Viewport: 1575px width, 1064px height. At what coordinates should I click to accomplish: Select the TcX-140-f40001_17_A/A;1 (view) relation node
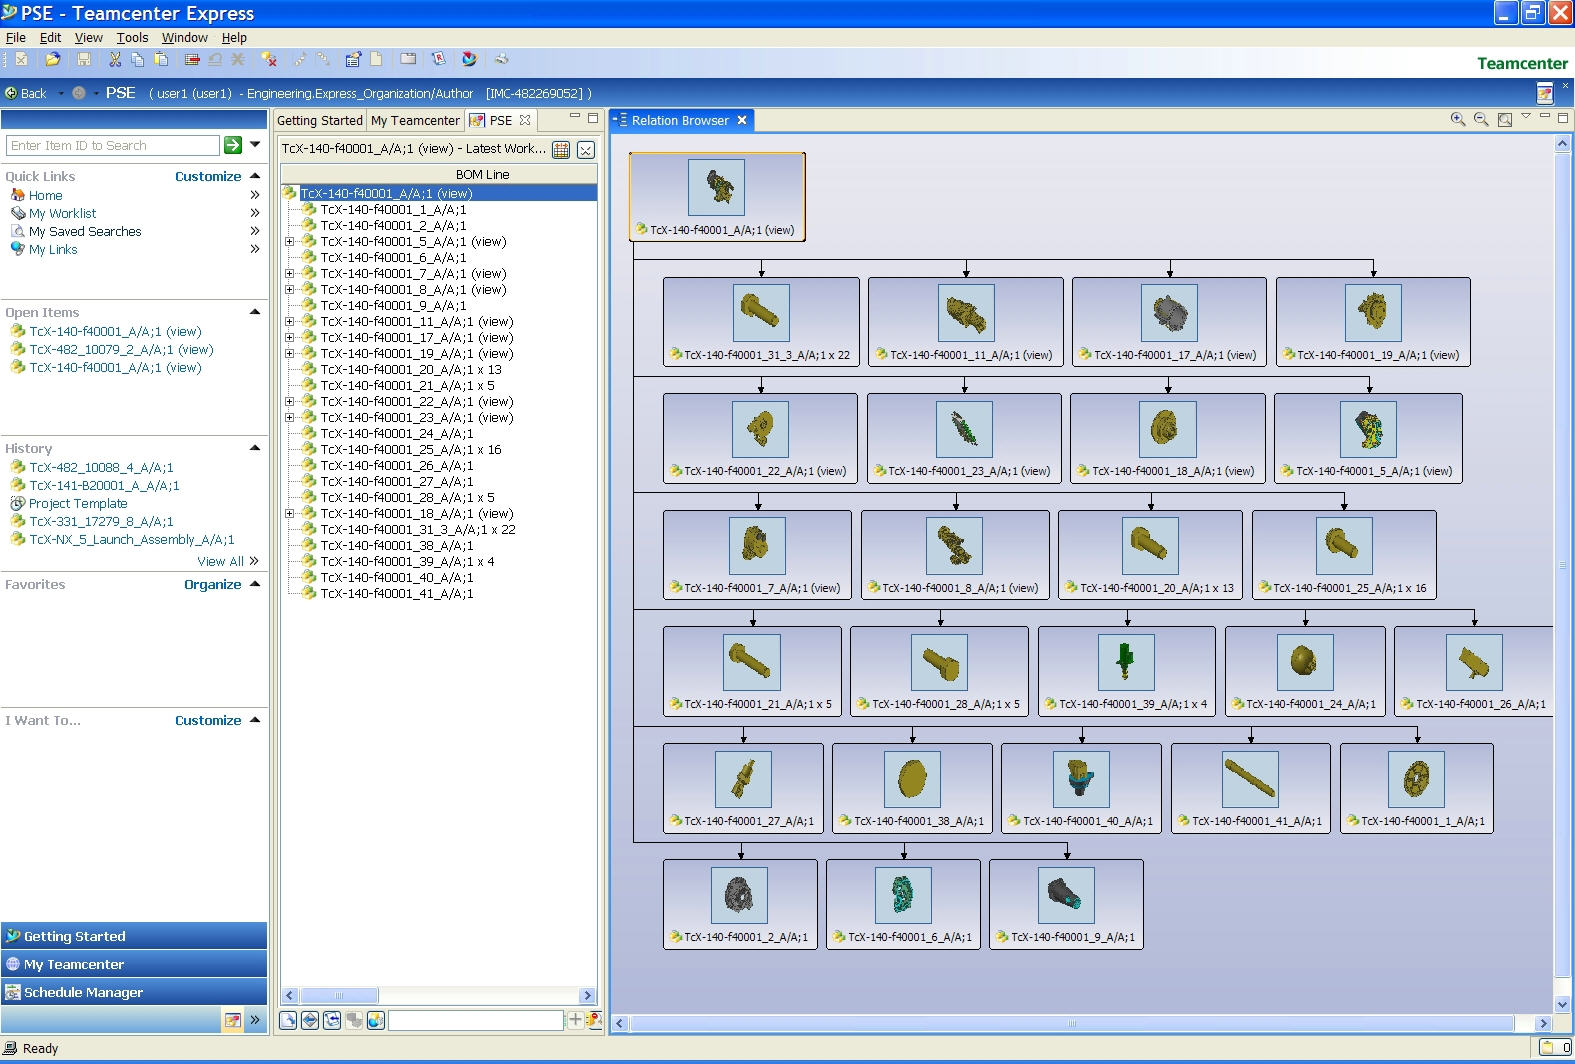click(x=1169, y=322)
